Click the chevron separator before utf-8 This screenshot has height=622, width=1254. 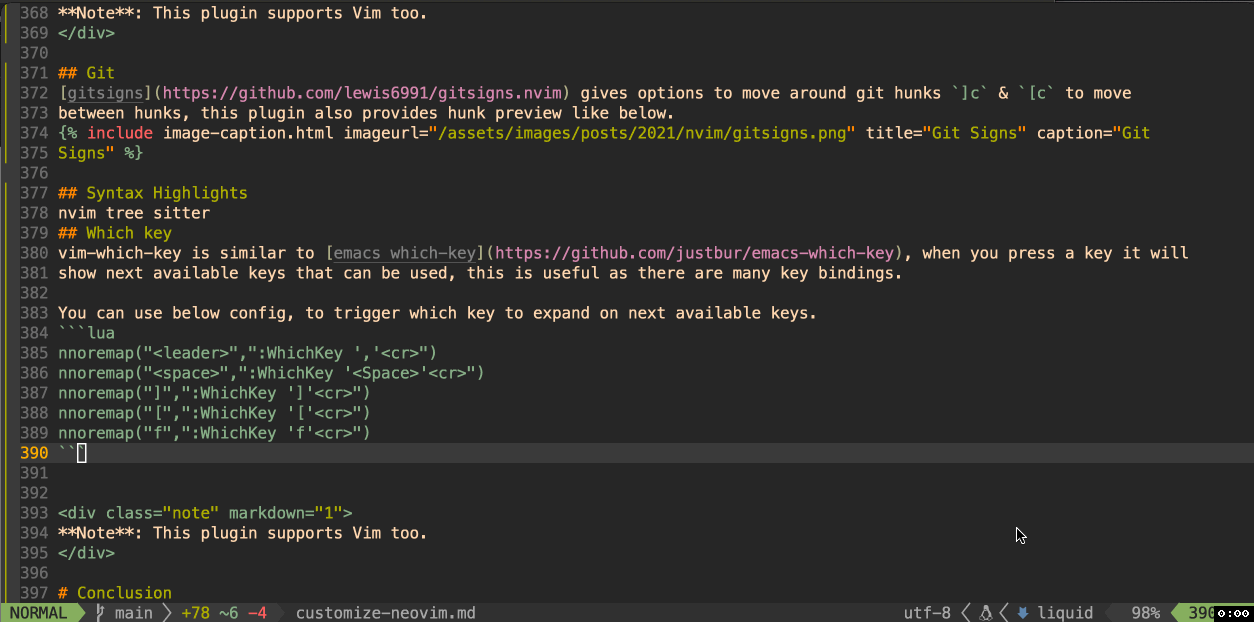click(965, 612)
